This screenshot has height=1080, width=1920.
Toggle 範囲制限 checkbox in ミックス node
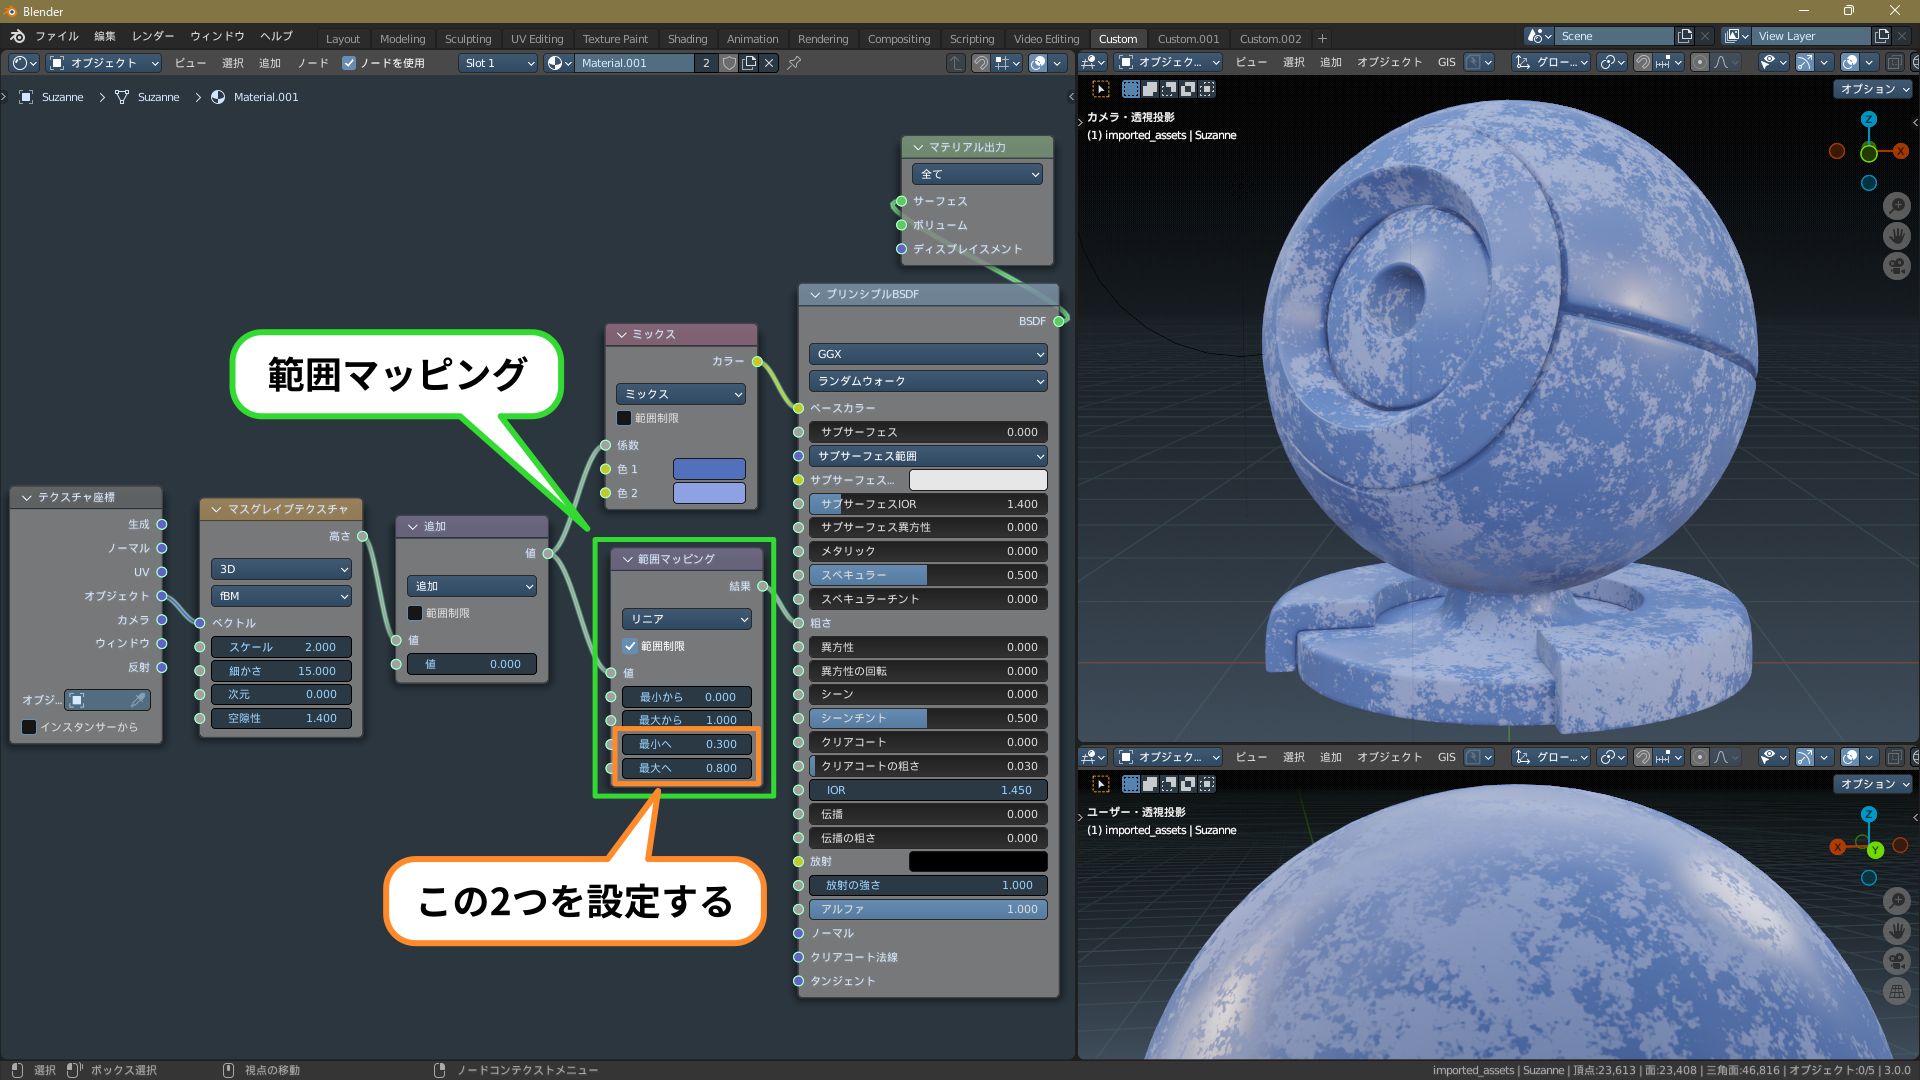coord(624,418)
